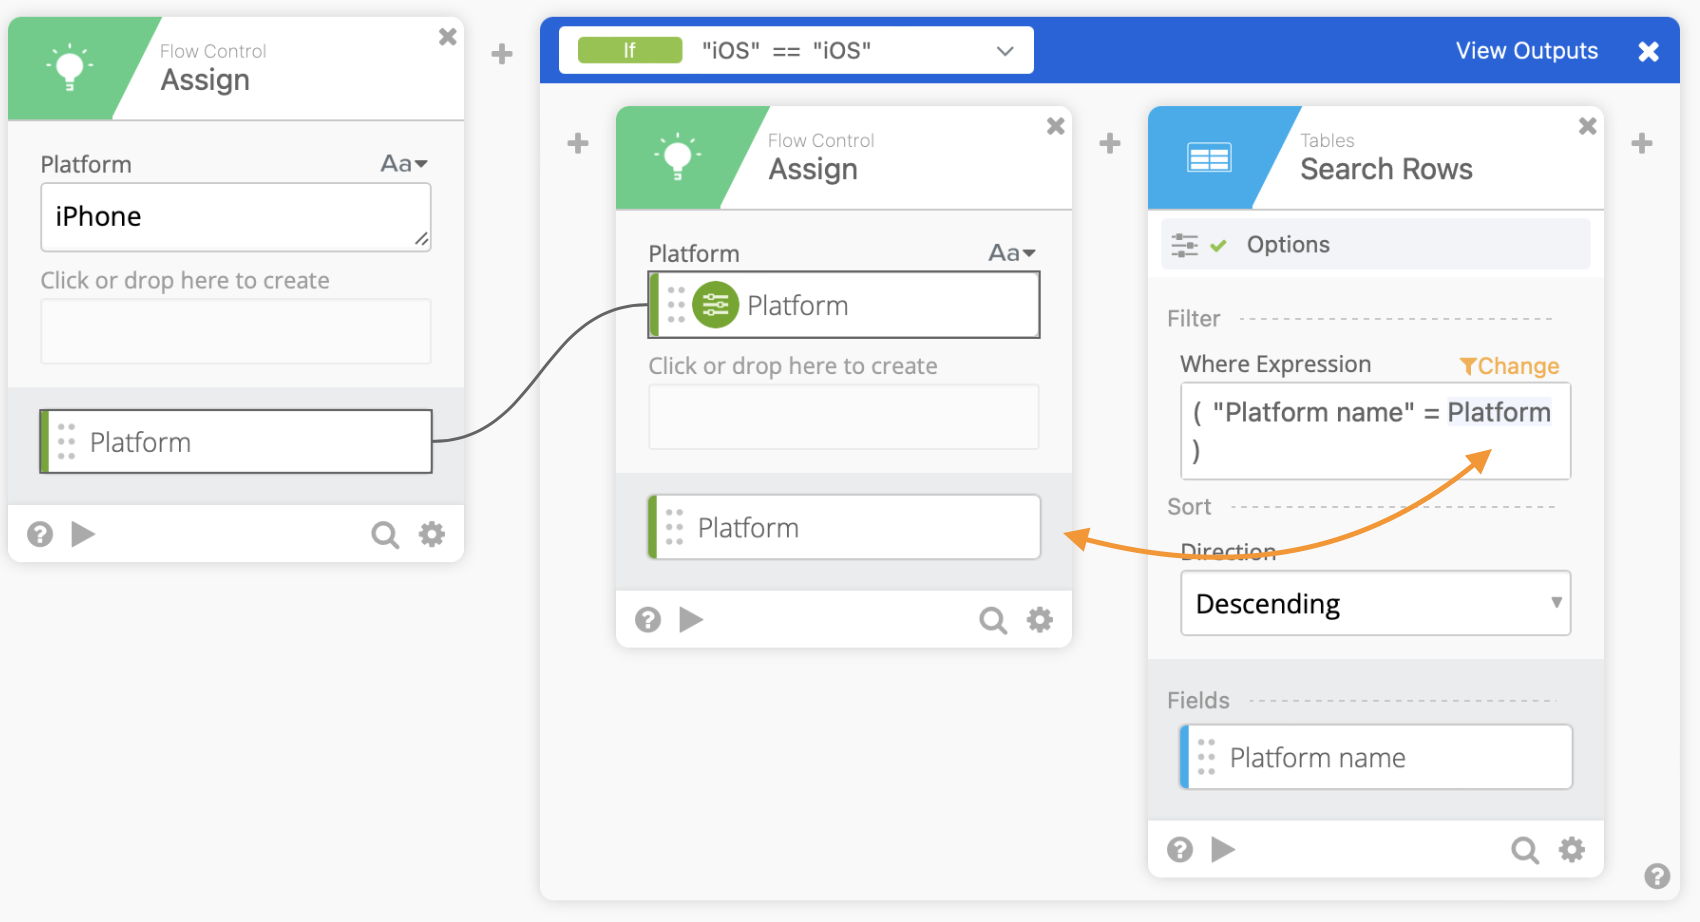1700x922 pixels.
Task: Open Aa type dropdown on first Assign card
Action: tap(404, 164)
